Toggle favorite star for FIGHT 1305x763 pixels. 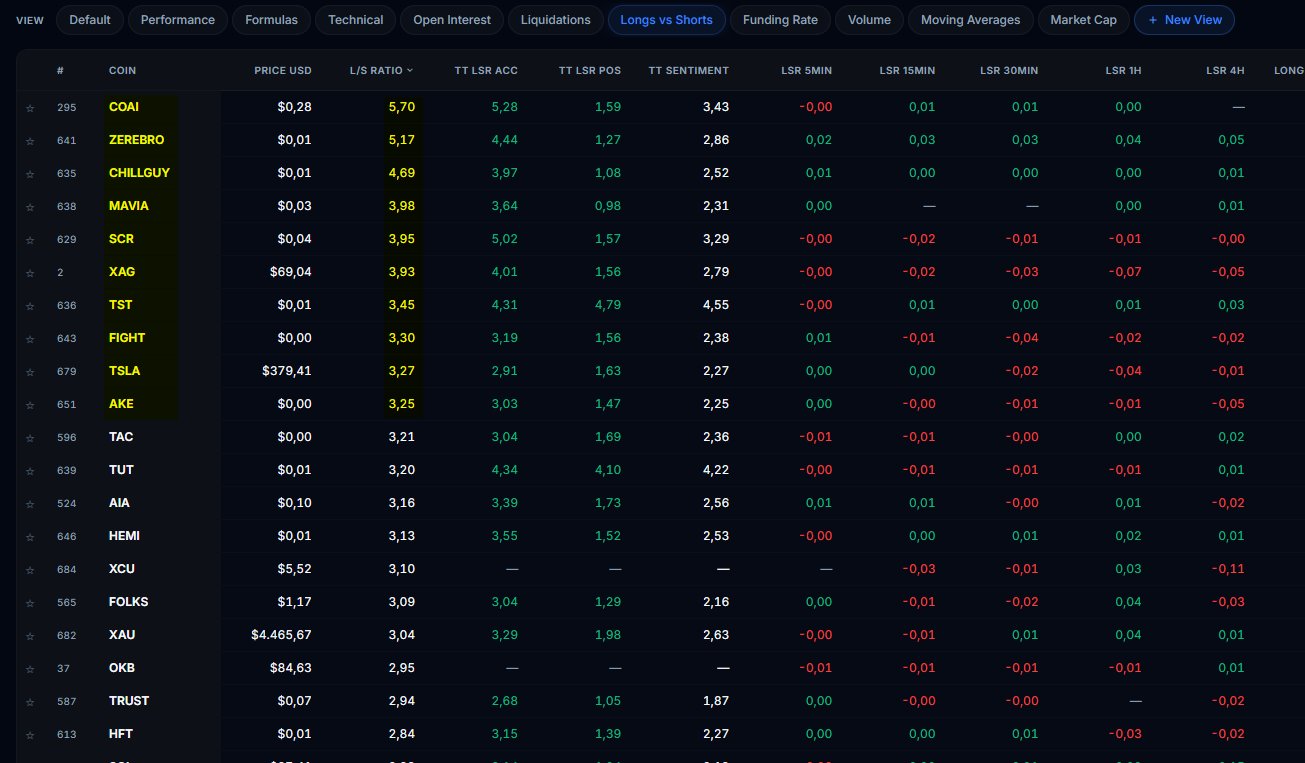pyautogui.click(x=30, y=338)
